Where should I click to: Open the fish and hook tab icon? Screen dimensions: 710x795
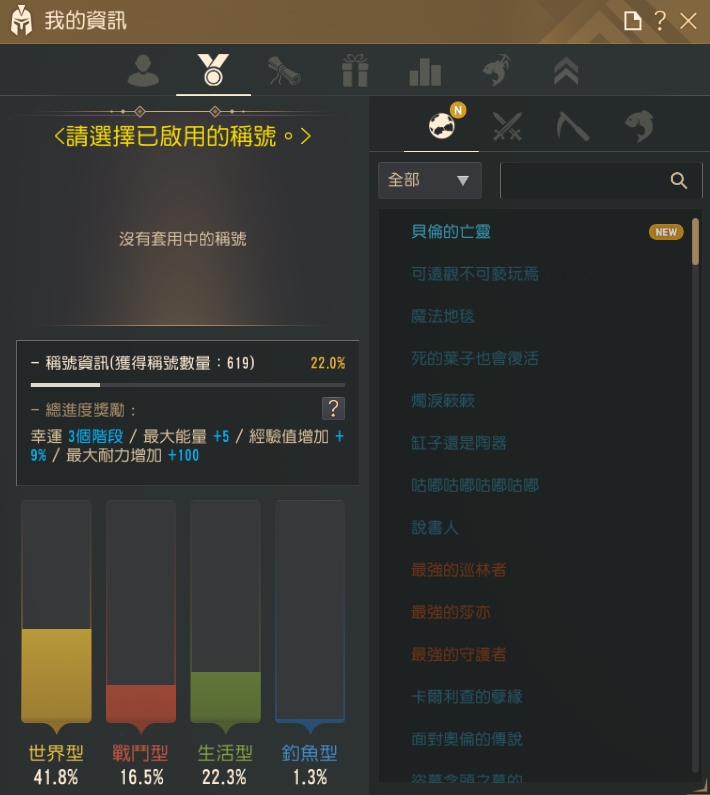pyautogui.click(x=496, y=70)
